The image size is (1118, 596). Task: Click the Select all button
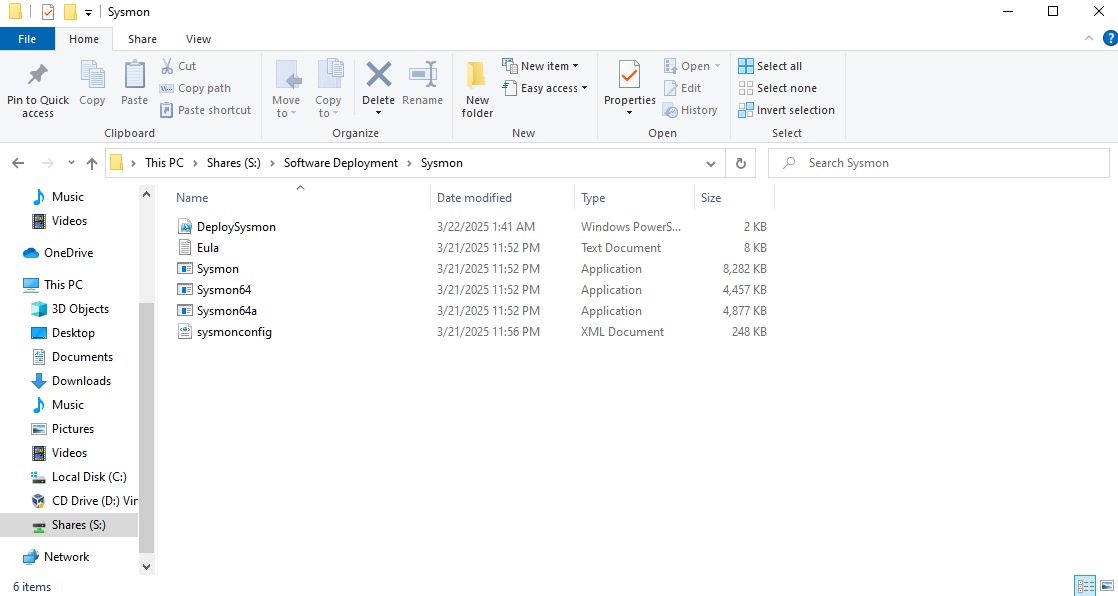tap(770, 66)
